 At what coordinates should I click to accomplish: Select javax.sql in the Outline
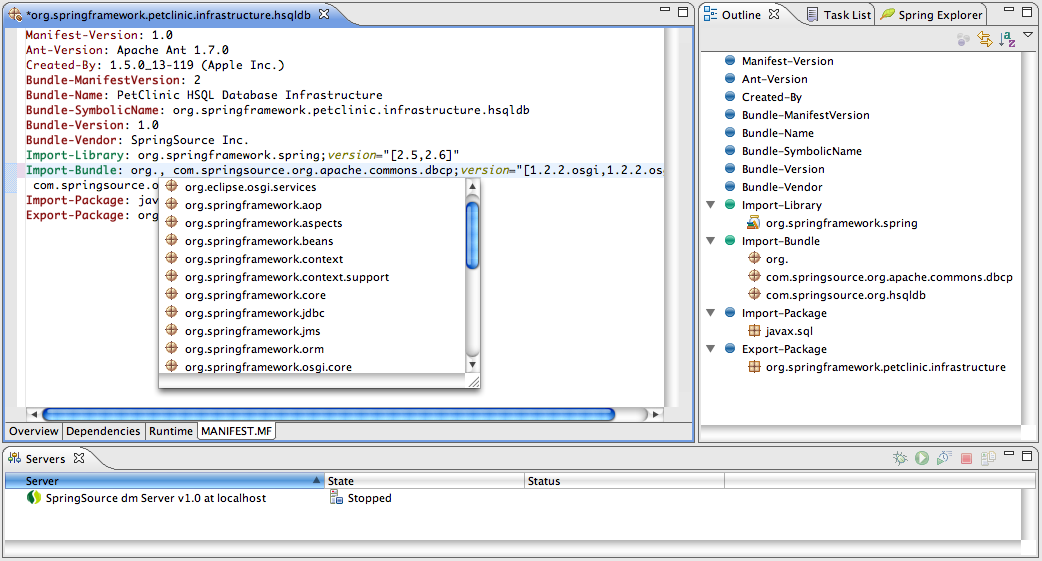789,331
